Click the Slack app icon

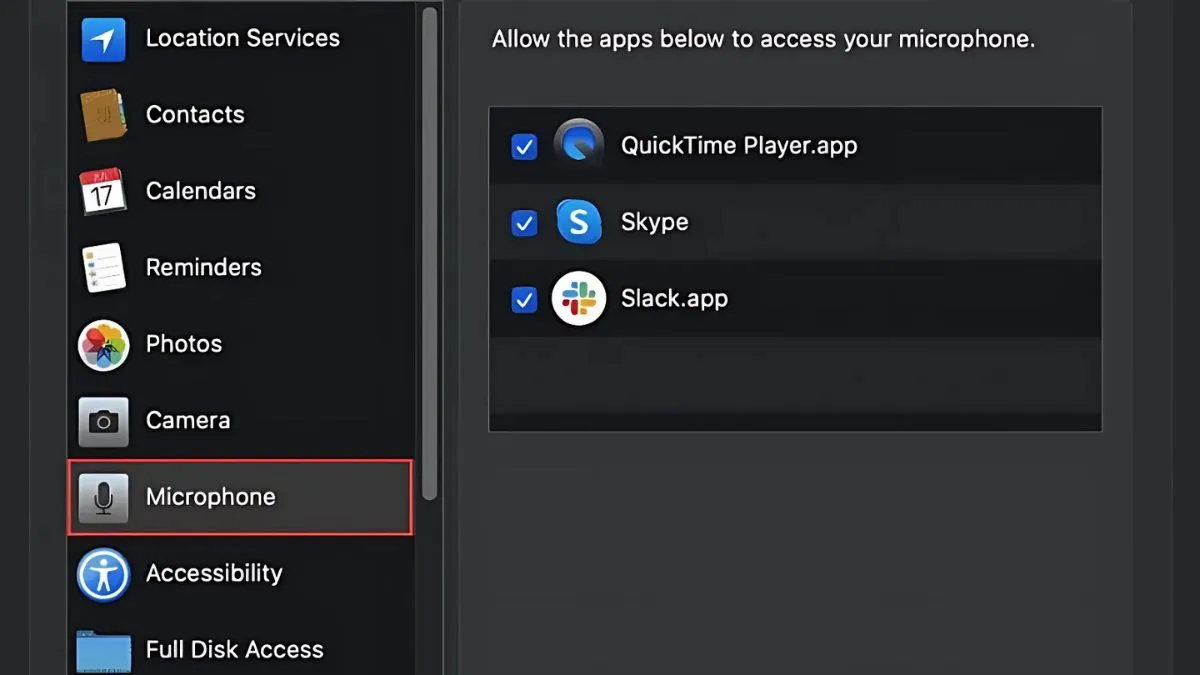(579, 298)
